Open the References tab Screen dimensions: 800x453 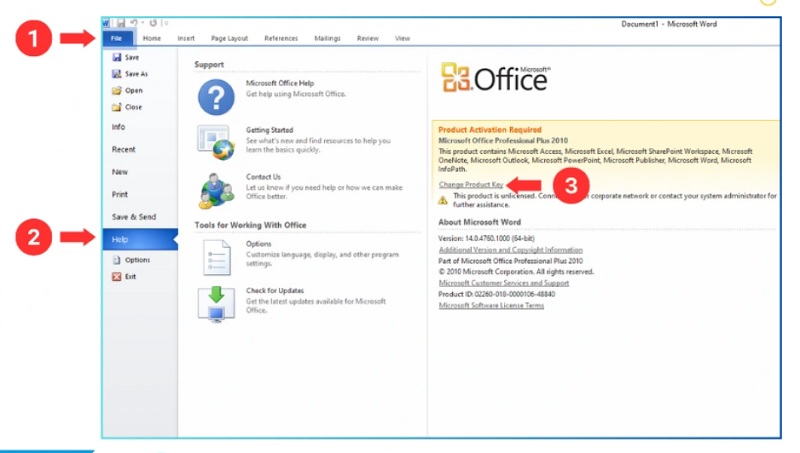[x=281, y=38]
